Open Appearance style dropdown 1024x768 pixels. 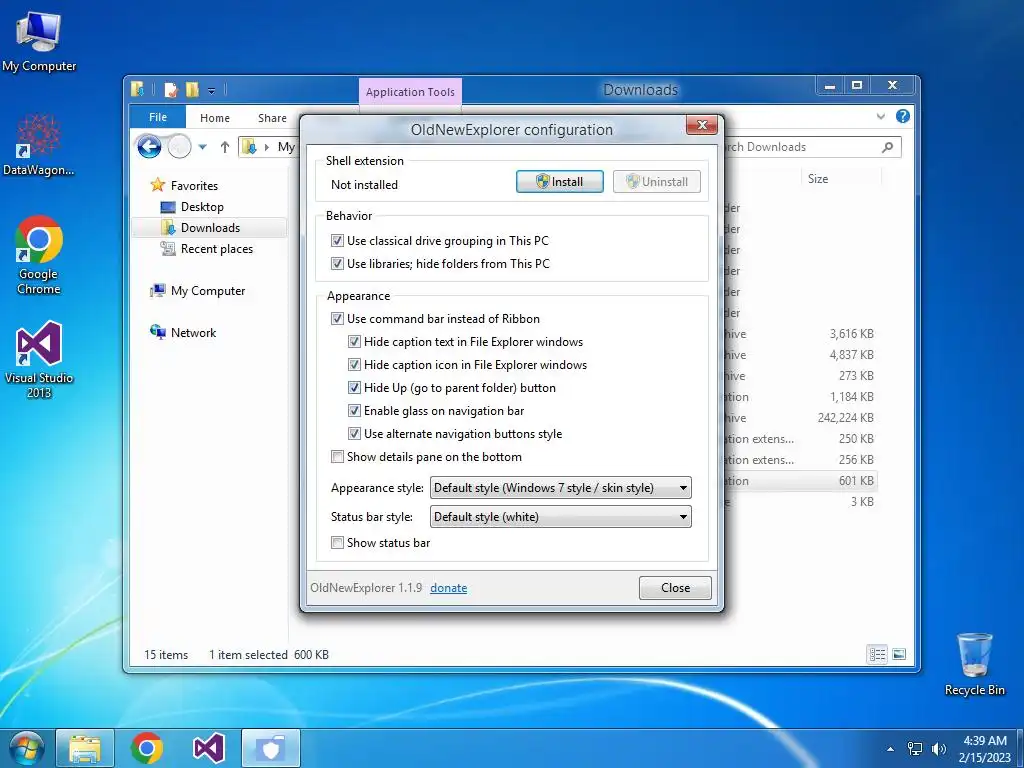[x=560, y=487]
